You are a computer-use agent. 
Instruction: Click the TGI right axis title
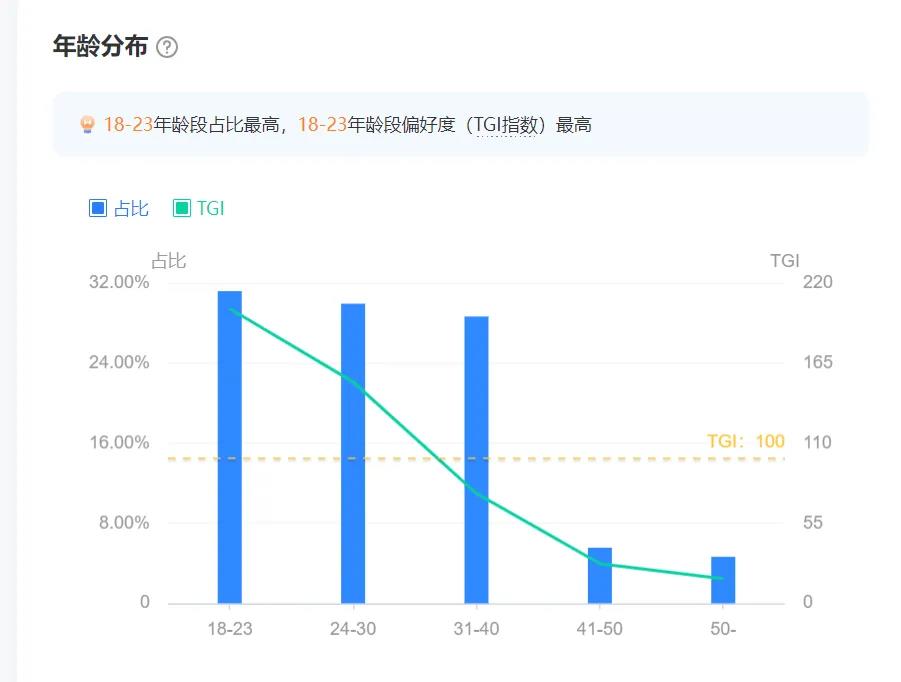coord(786,260)
